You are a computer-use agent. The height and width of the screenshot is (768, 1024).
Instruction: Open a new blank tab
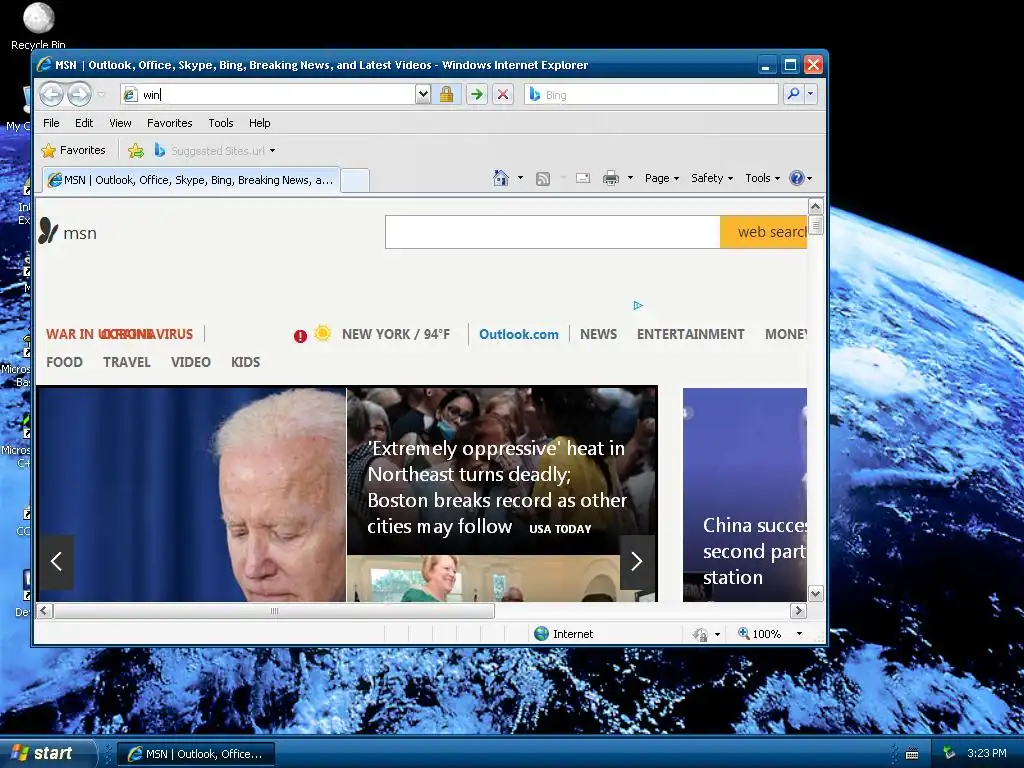(355, 180)
